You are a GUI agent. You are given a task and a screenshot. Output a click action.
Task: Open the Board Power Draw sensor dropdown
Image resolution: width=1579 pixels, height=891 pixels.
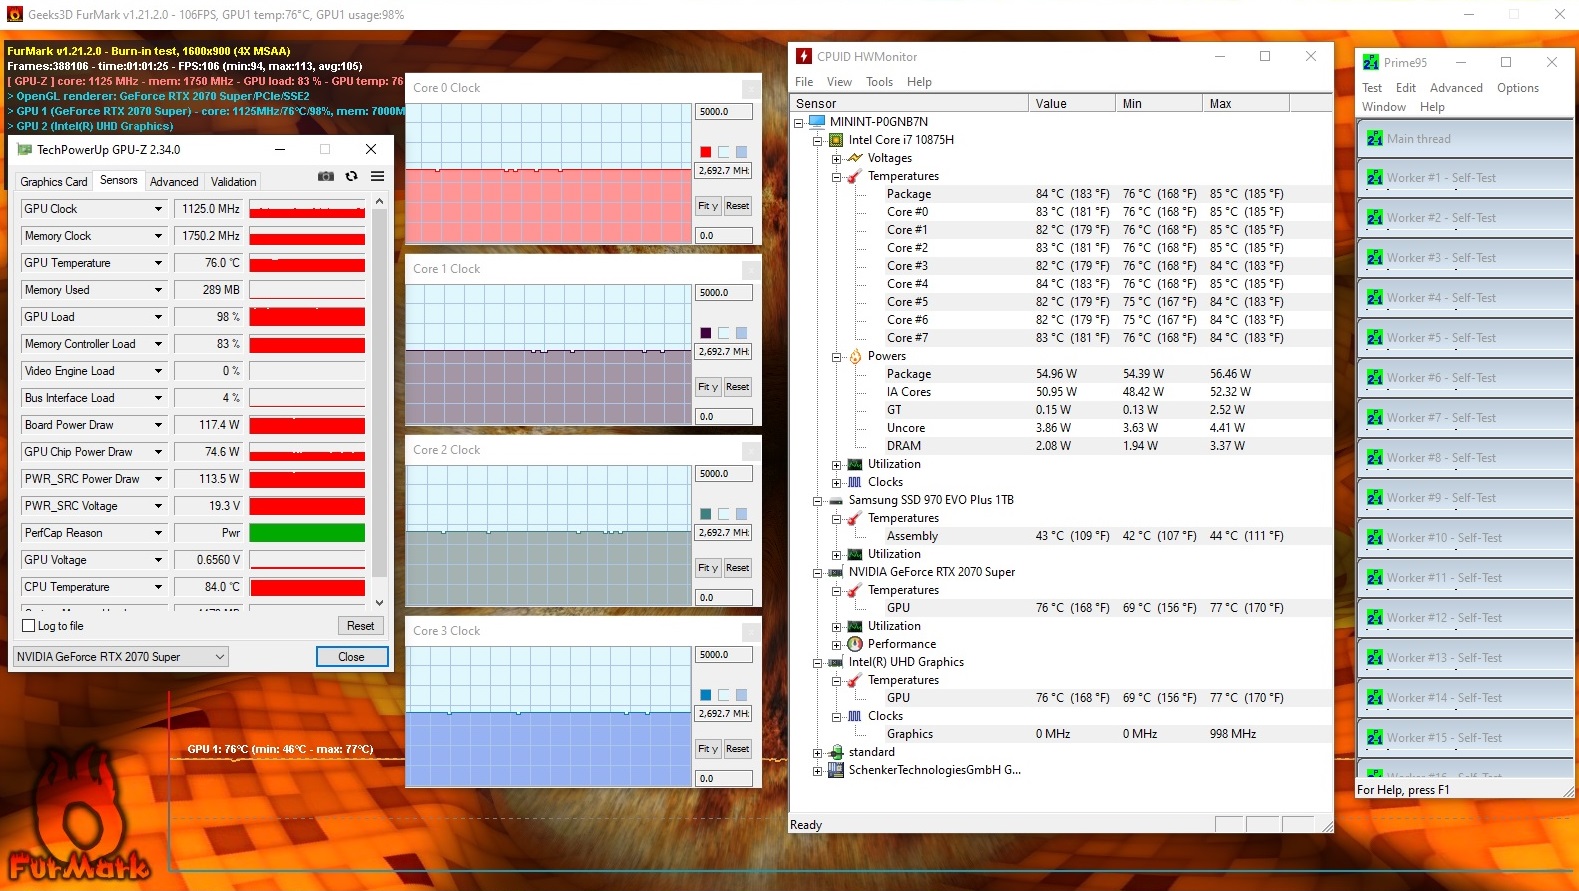[x=158, y=425]
